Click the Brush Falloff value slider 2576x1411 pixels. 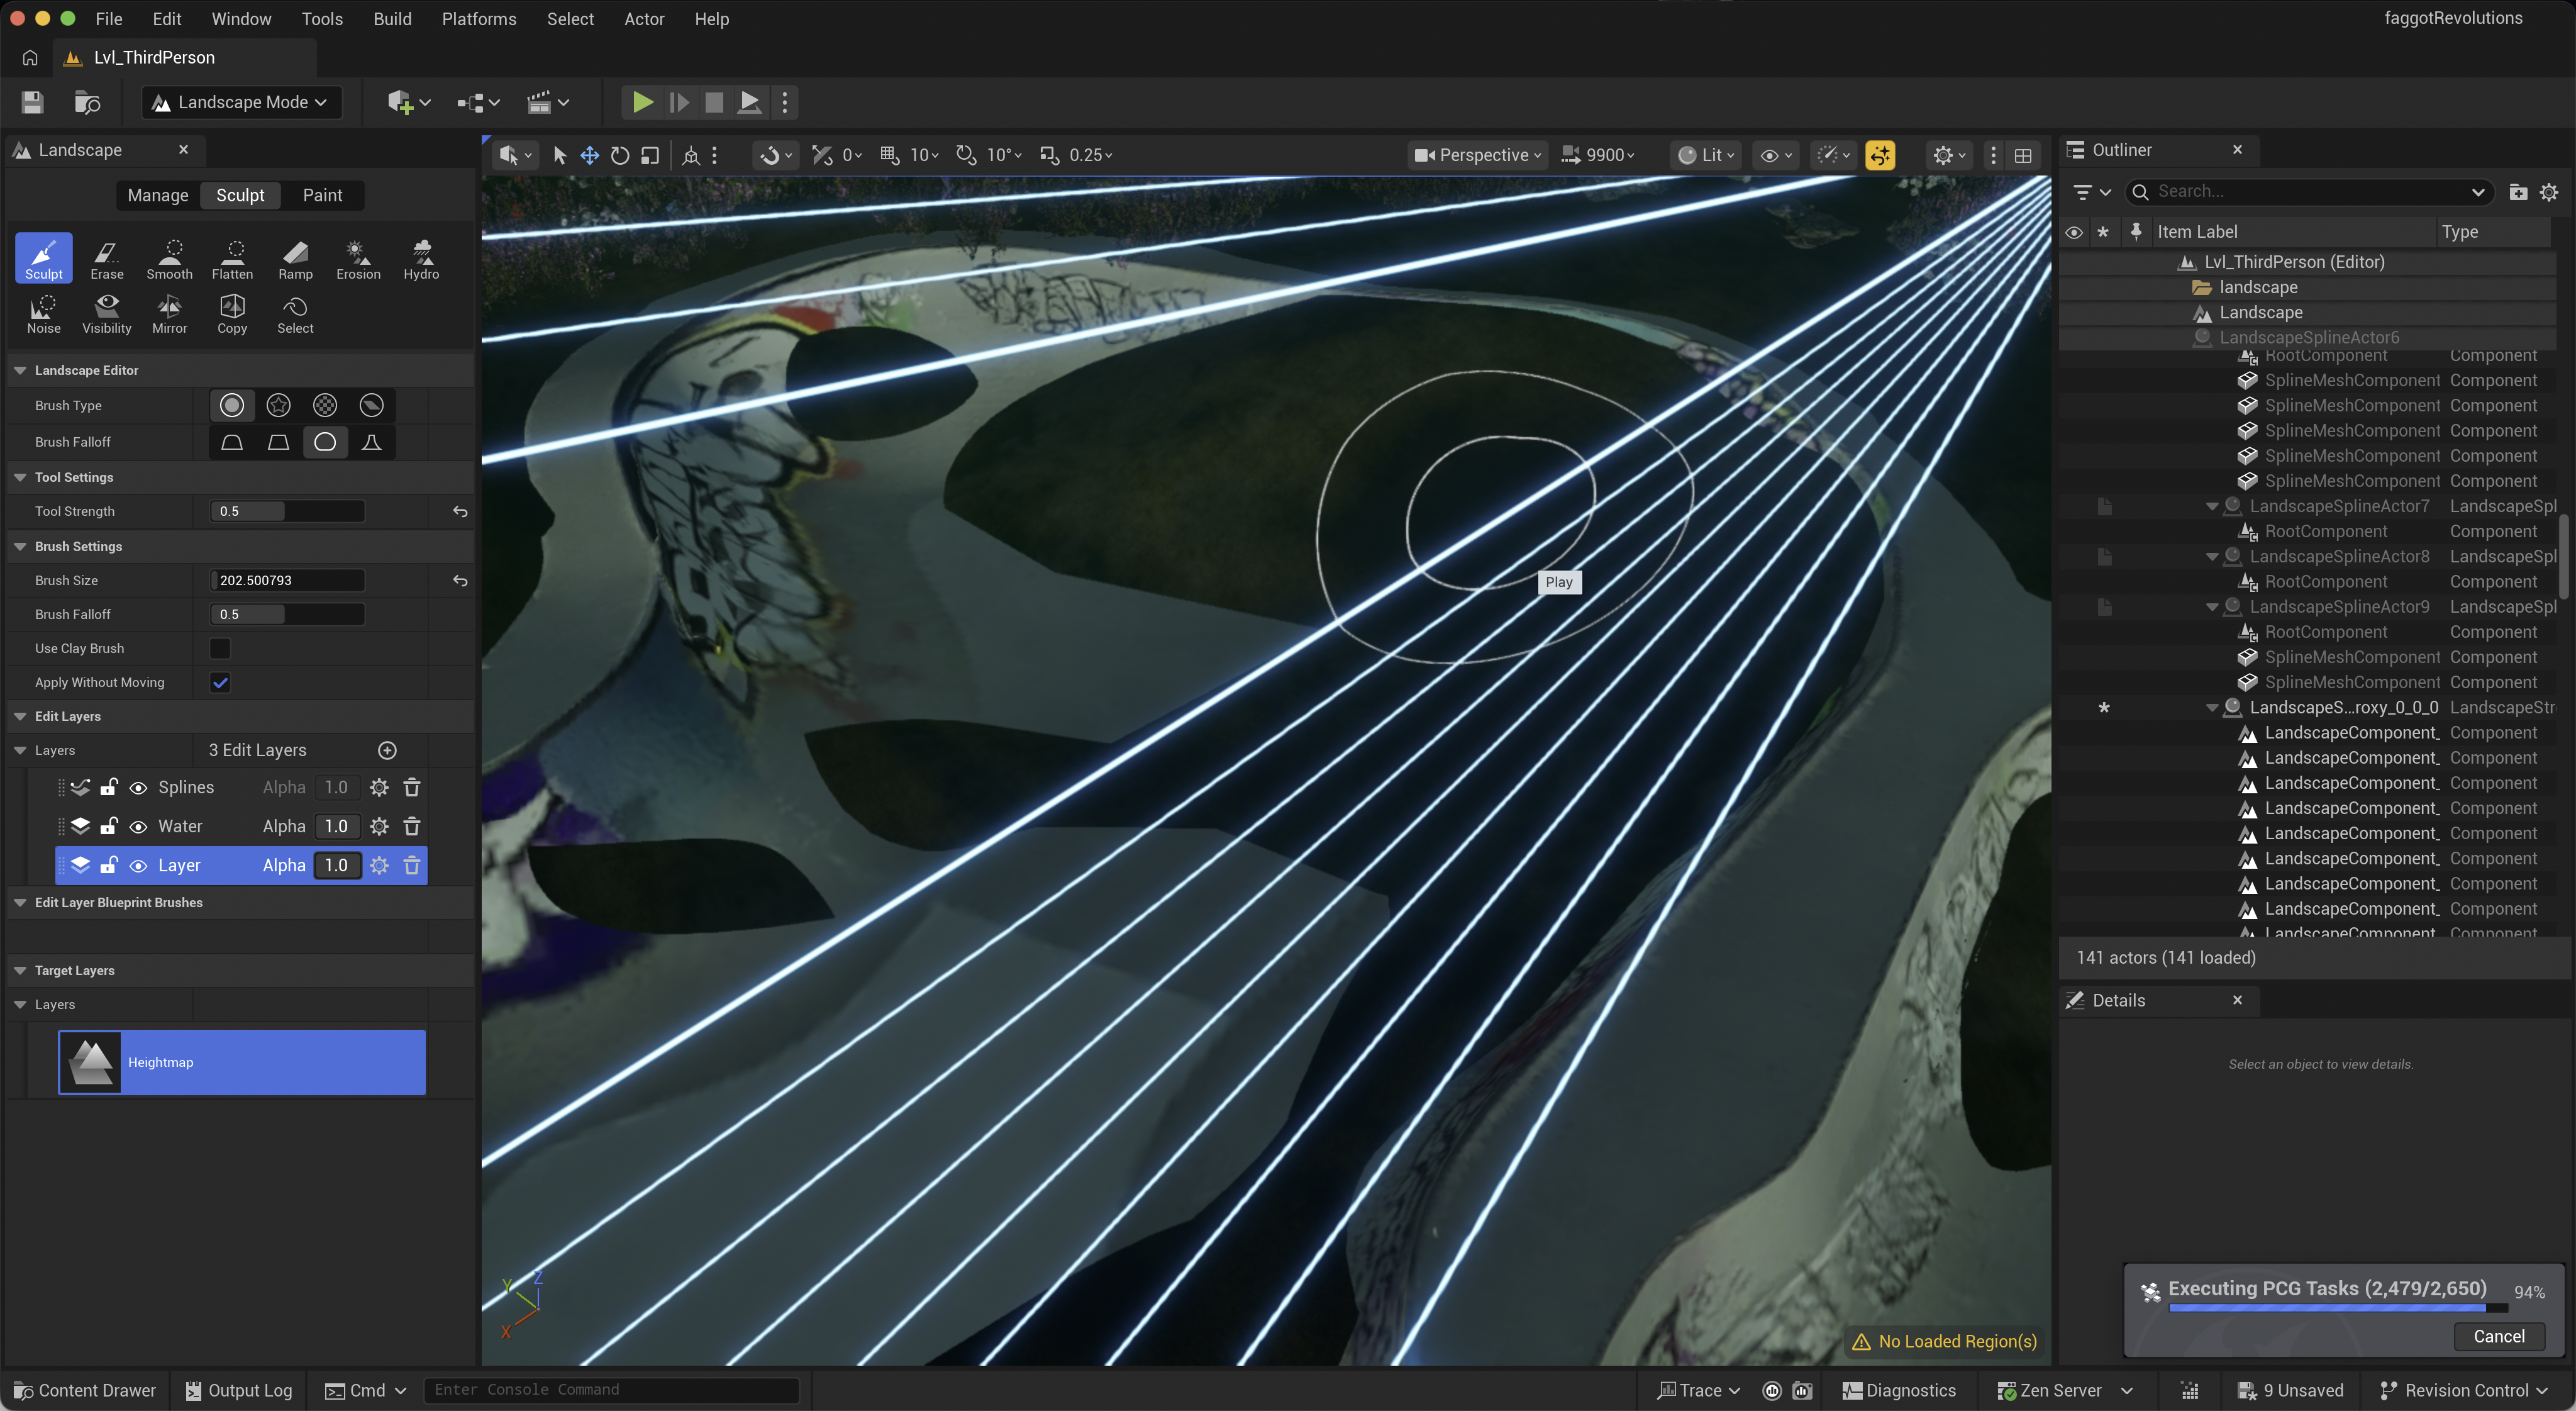[288, 614]
